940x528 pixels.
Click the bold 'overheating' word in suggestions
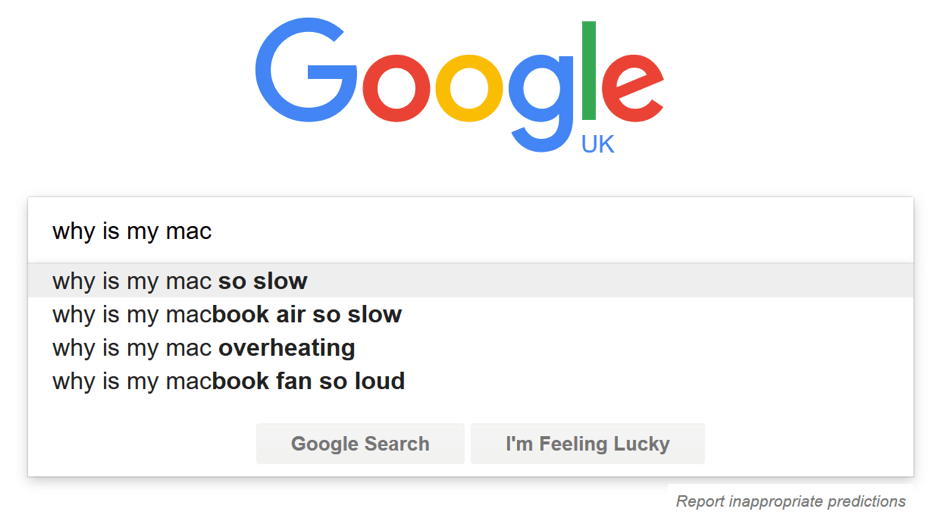point(287,348)
